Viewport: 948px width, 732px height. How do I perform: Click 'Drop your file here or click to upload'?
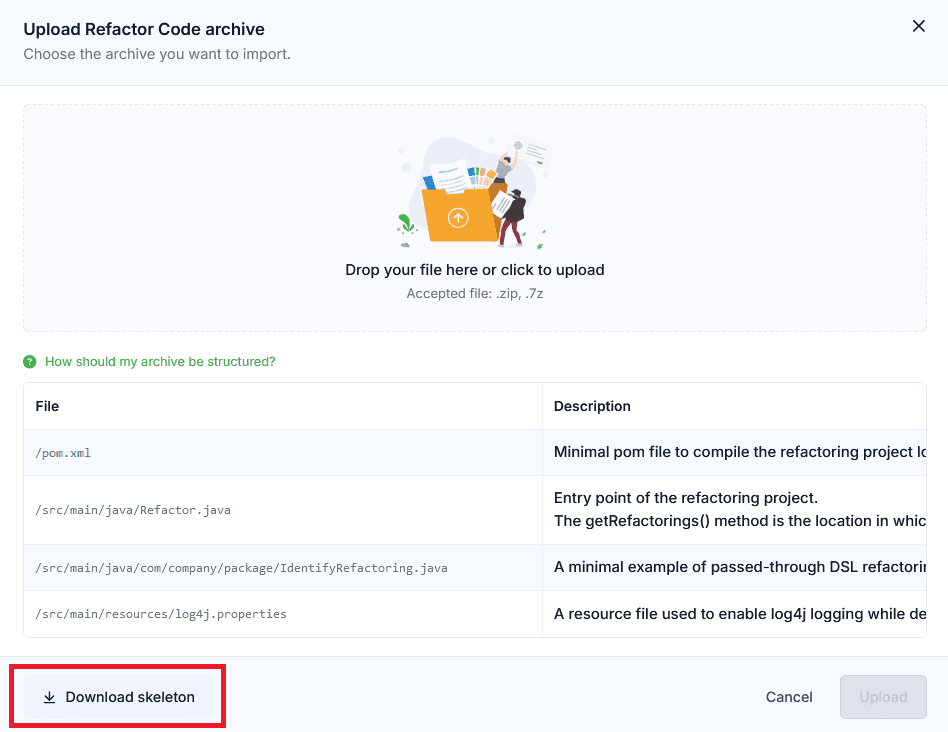coord(475,270)
